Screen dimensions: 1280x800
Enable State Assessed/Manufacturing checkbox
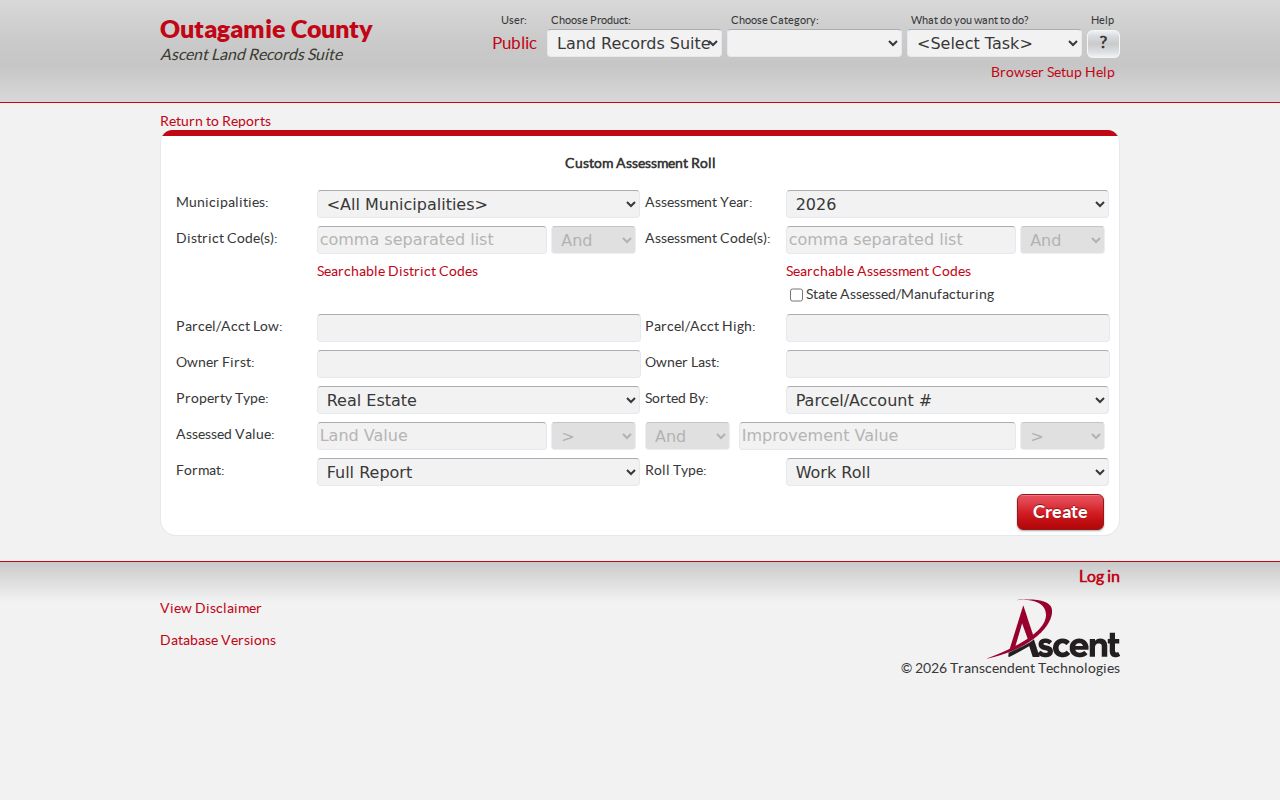pos(796,295)
